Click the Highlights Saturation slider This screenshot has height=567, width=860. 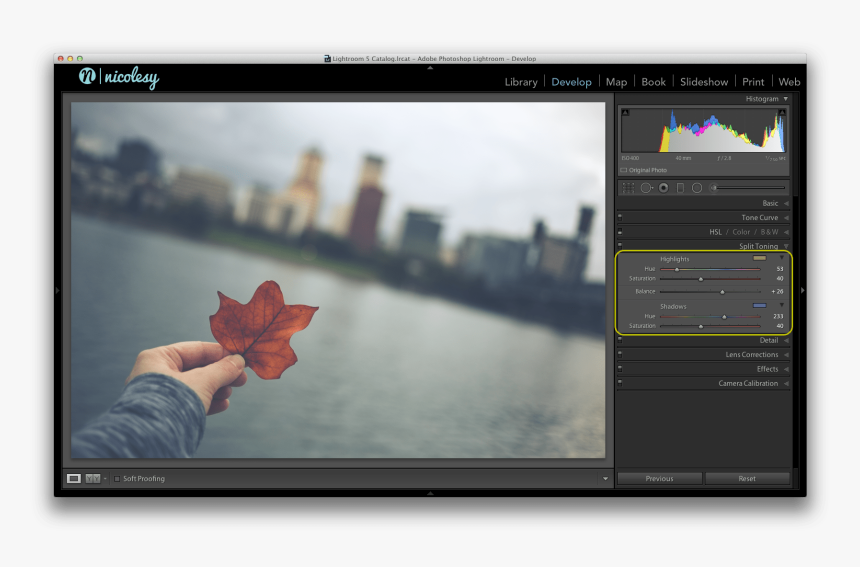coord(710,279)
